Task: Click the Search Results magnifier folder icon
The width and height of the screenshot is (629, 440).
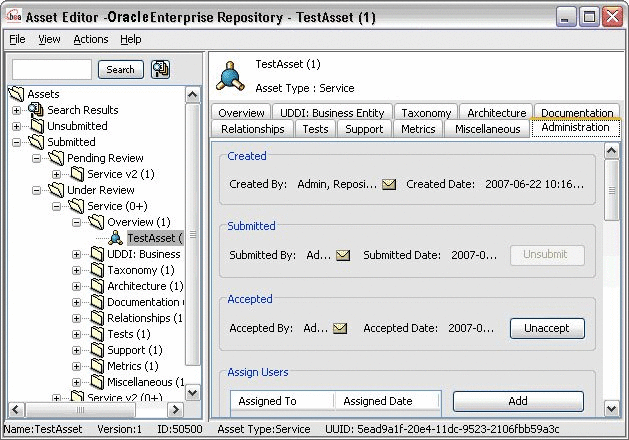Action: pos(36,109)
